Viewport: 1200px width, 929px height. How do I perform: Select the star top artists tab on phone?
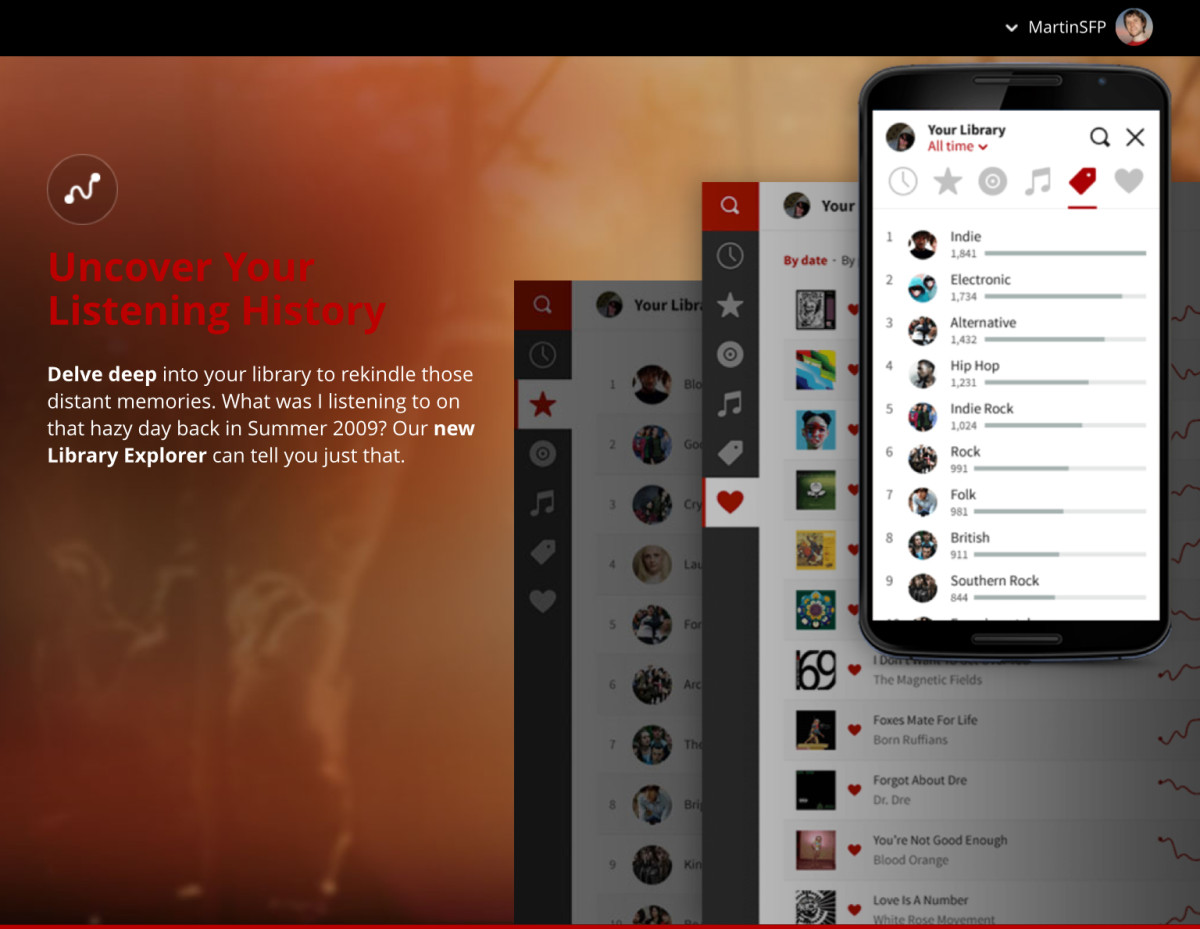click(x=947, y=181)
